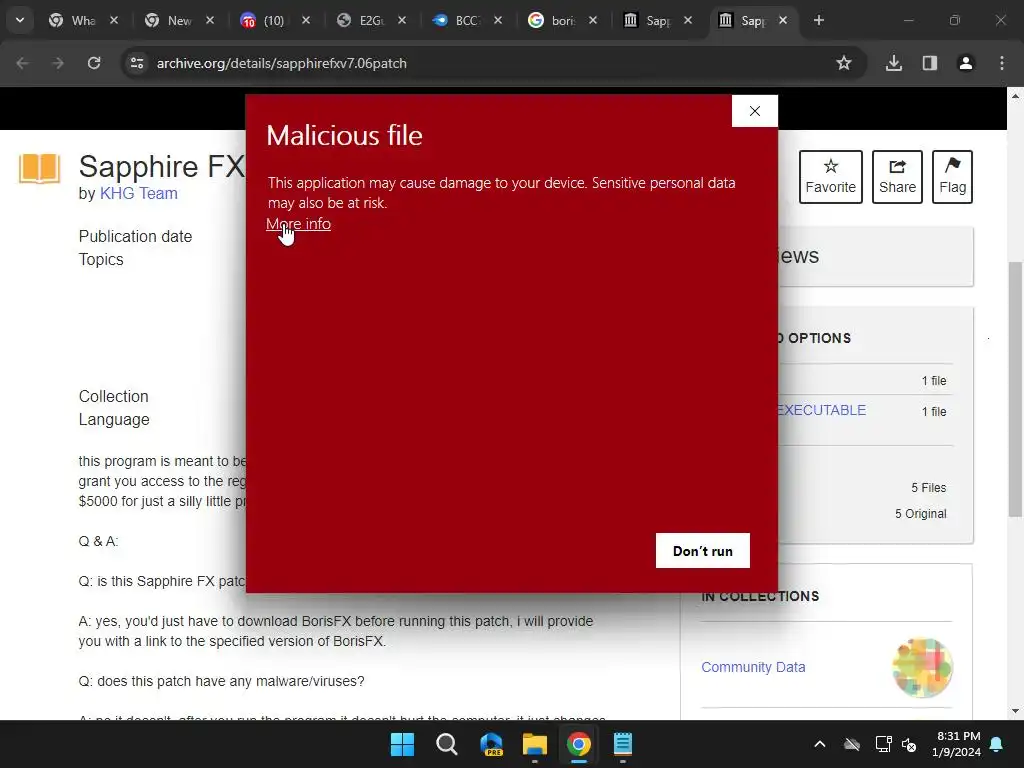The height and width of the screenshot is (768, 1024).
Task: Open the Notepad taskbar icon
Action: (x=623, y=744)
